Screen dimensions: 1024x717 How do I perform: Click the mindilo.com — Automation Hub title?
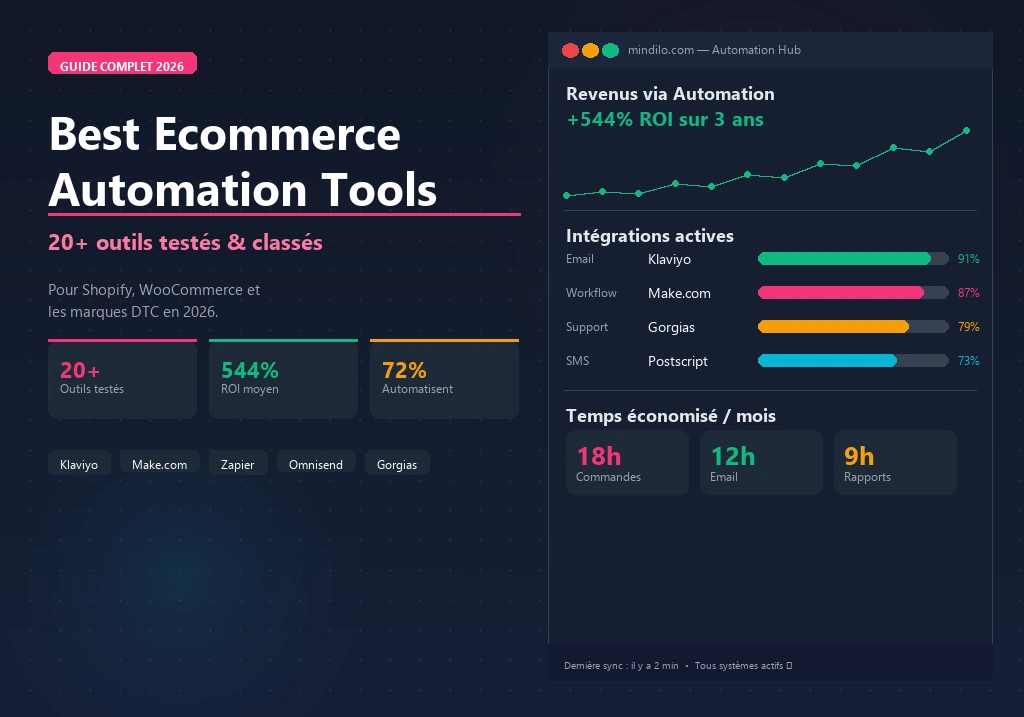point(714,50)
